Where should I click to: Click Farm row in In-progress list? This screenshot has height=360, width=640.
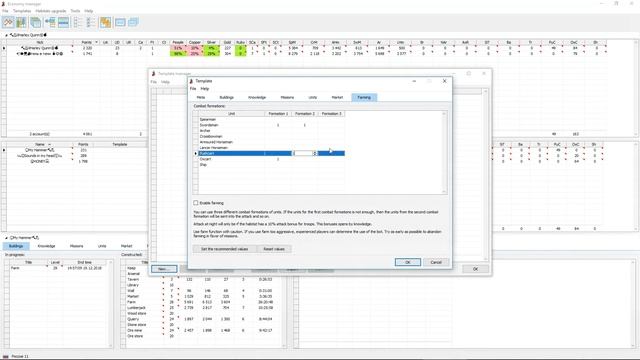[x=58, y=268]
